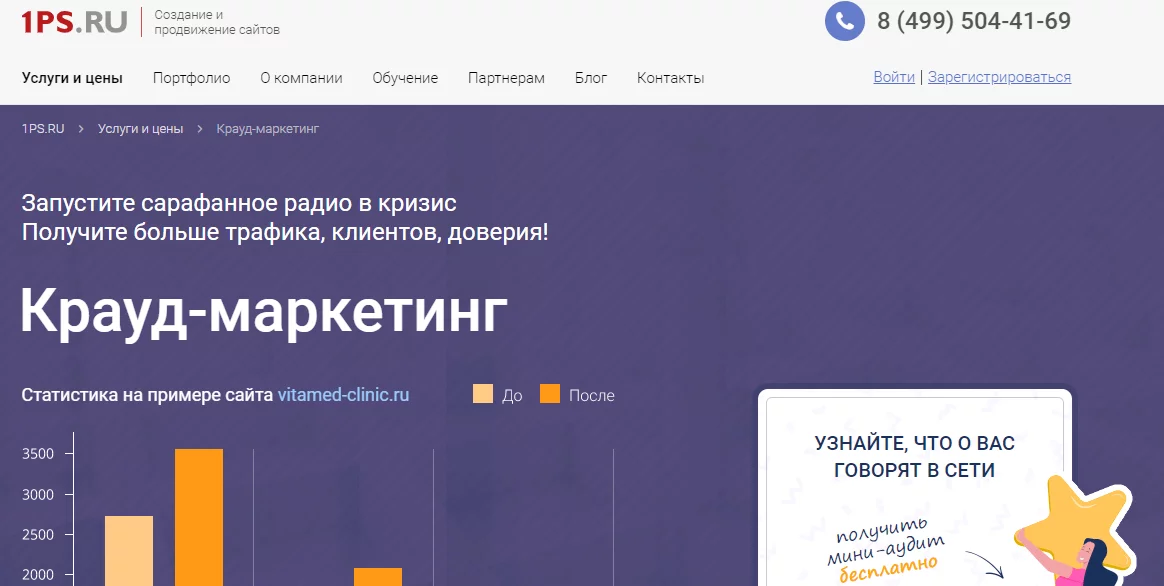Click the 2500 axis label

coord(39,535)
